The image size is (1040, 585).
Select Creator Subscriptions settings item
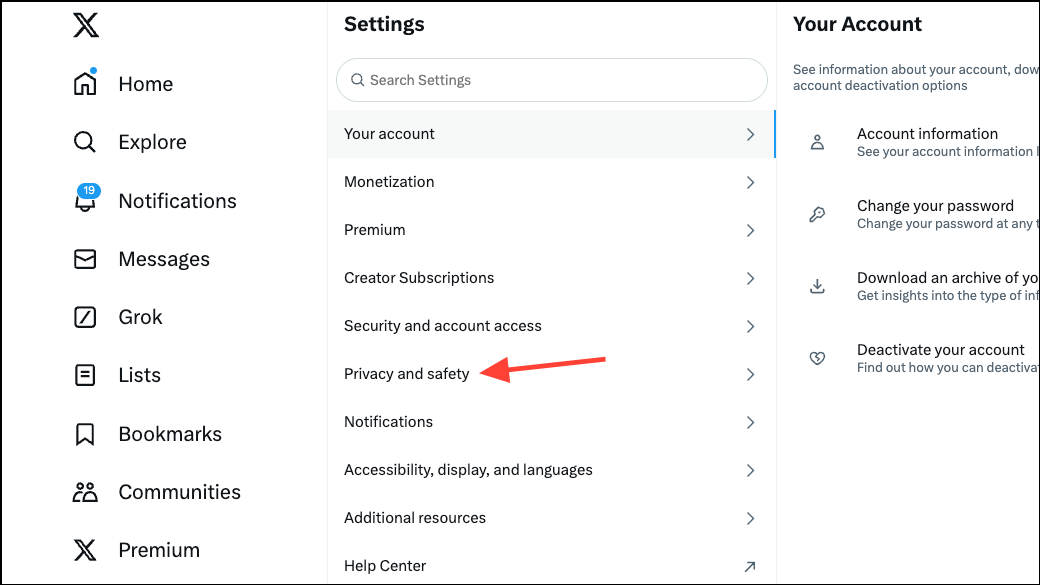coord(419,278)
